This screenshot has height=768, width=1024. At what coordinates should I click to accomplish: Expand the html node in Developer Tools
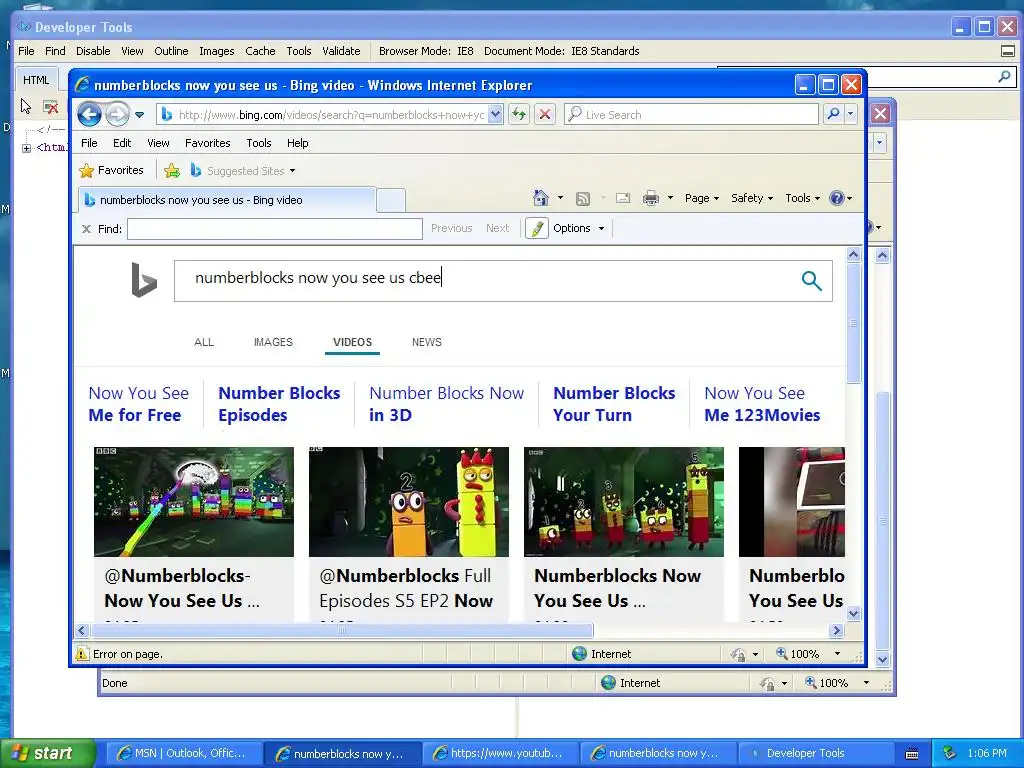(x=27, y=148)
